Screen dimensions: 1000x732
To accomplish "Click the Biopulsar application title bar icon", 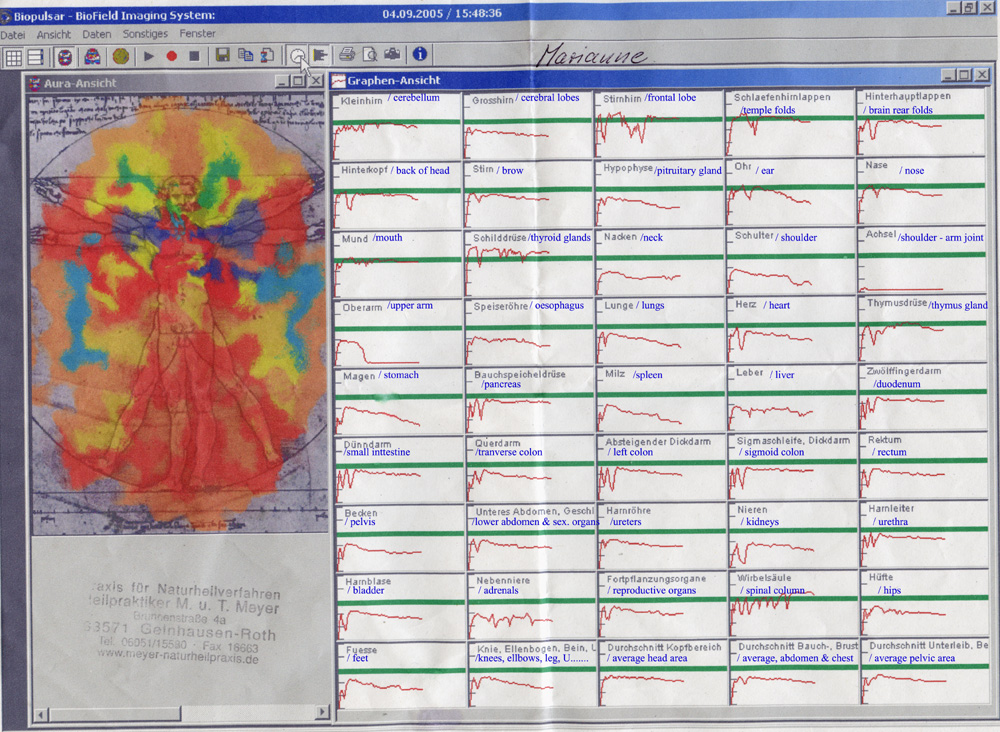I will coord(6,16).
